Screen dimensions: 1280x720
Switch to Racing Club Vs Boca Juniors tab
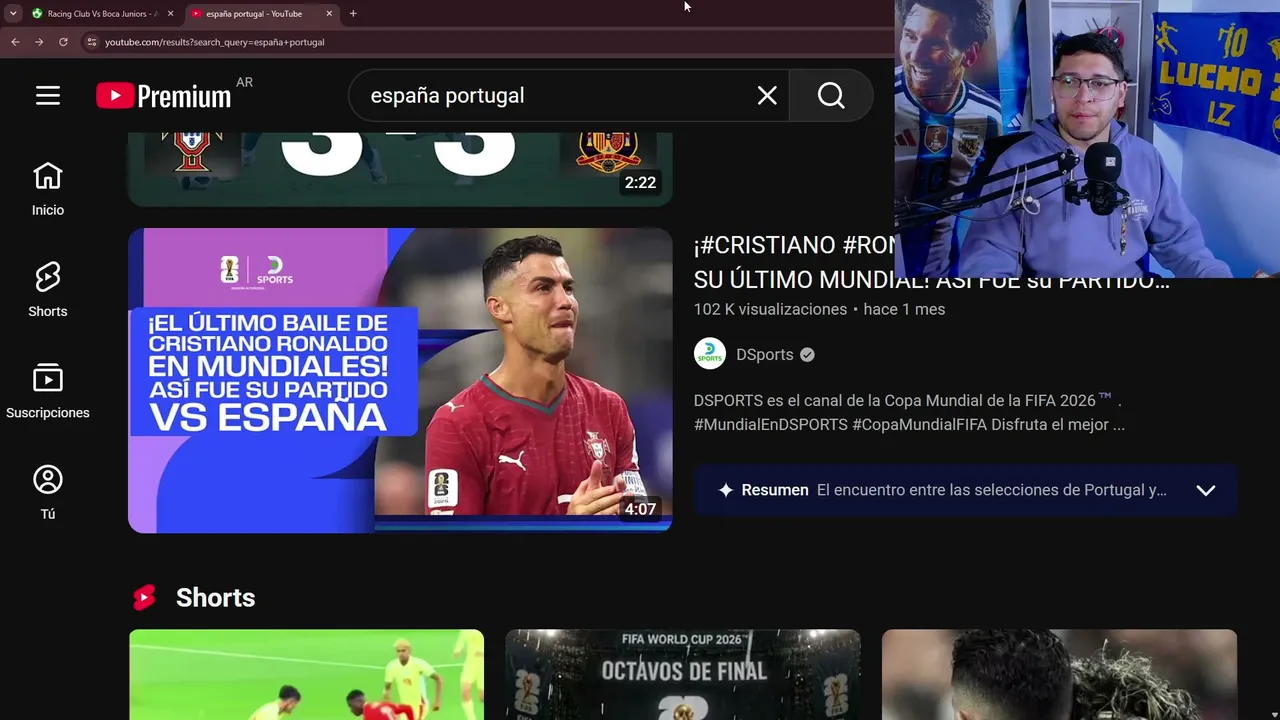103,14
